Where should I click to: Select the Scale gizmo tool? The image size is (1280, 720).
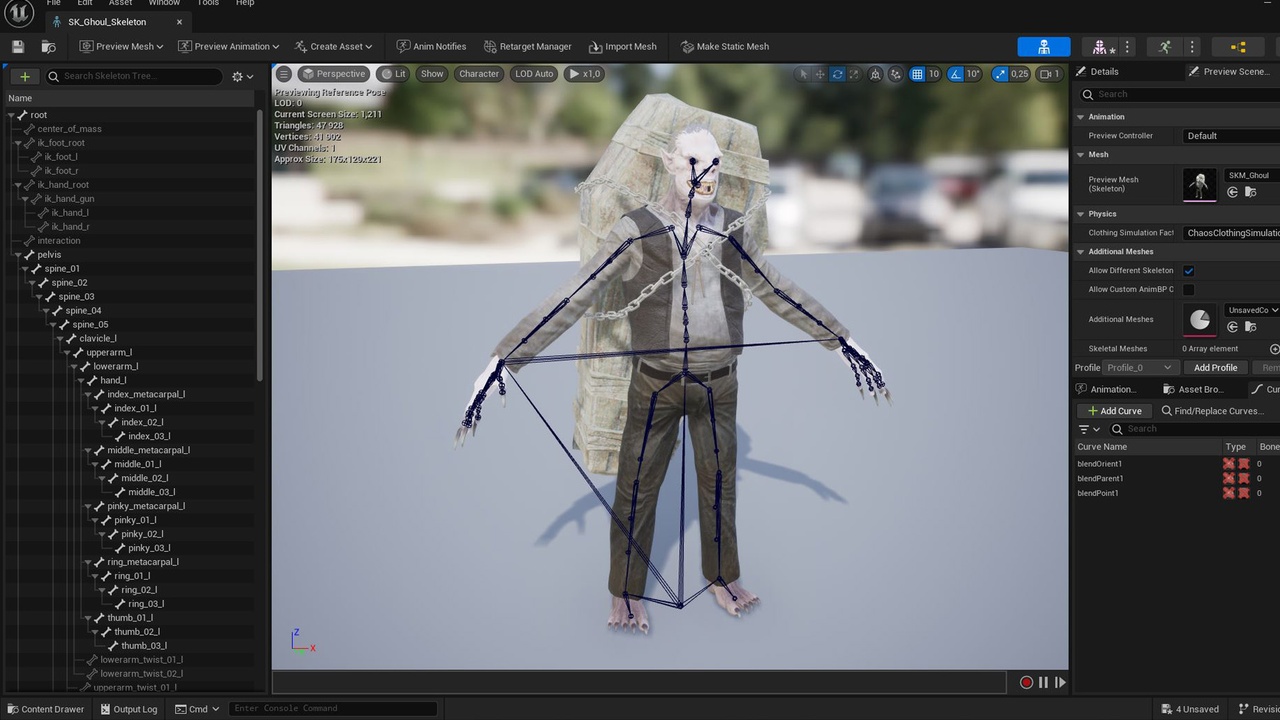(x=855, y=74)
